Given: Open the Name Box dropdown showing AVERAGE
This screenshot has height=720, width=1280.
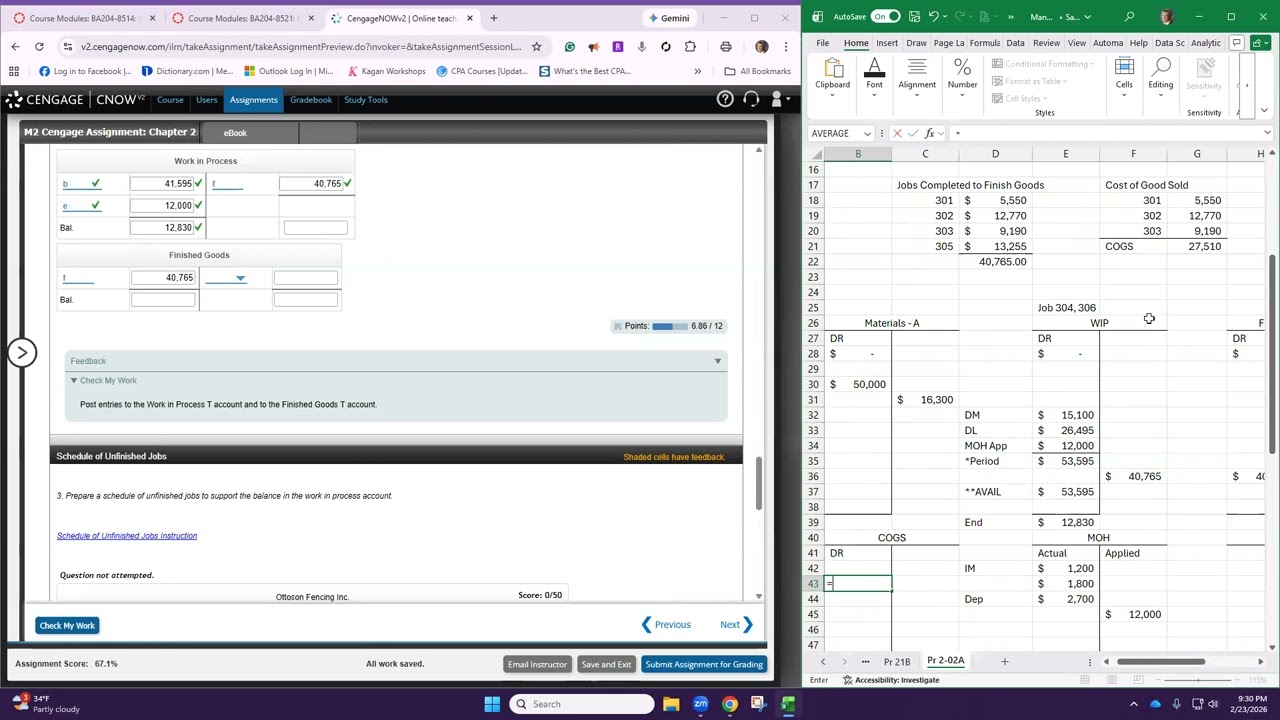Looking at the screenshot, I should point(867,133).
